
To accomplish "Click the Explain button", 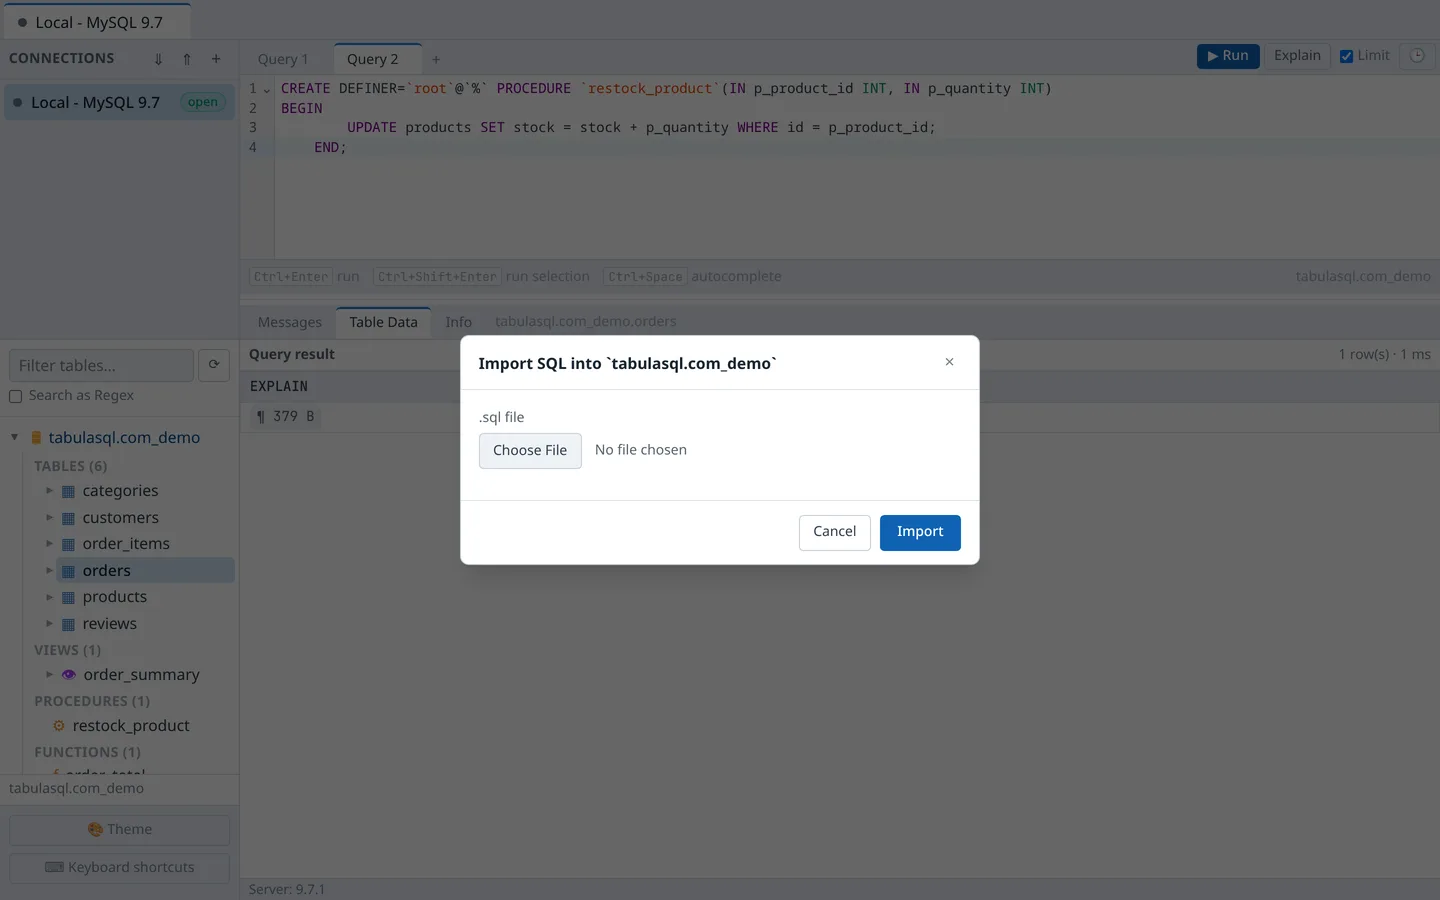I will coord(1297,56).
